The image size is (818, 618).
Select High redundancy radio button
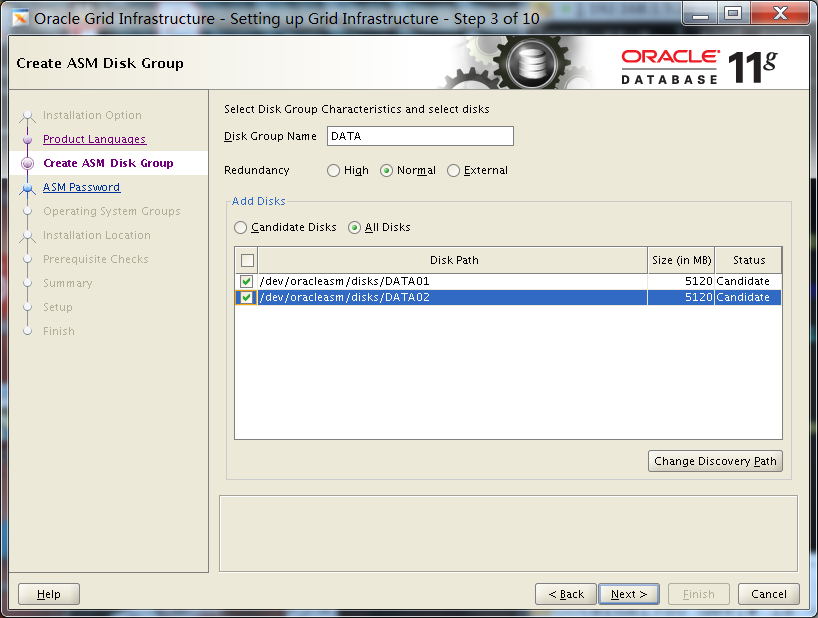(333, 171)
